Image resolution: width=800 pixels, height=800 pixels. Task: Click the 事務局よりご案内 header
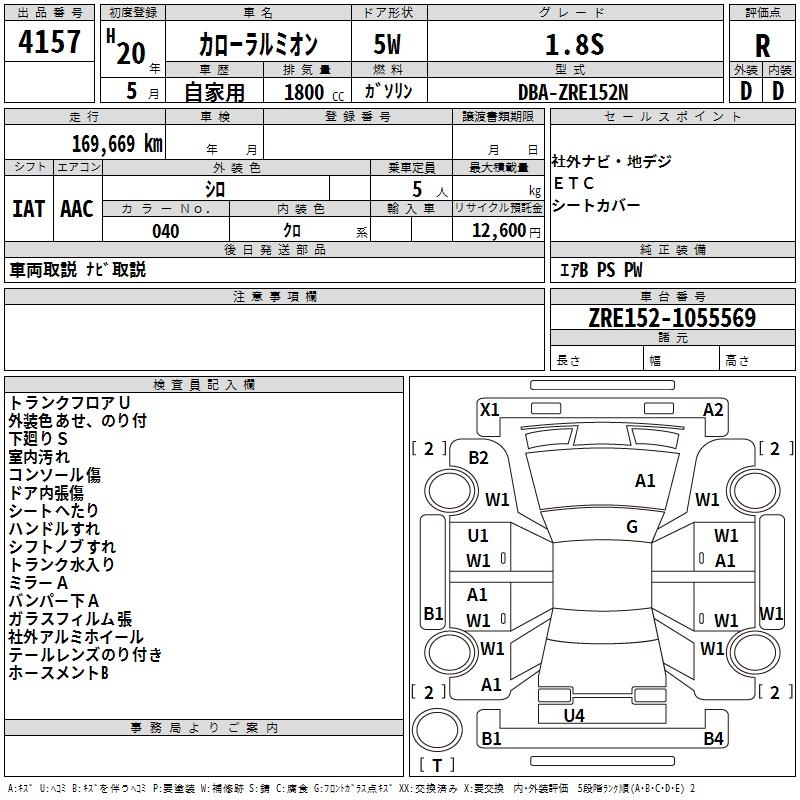click(204, 728)
